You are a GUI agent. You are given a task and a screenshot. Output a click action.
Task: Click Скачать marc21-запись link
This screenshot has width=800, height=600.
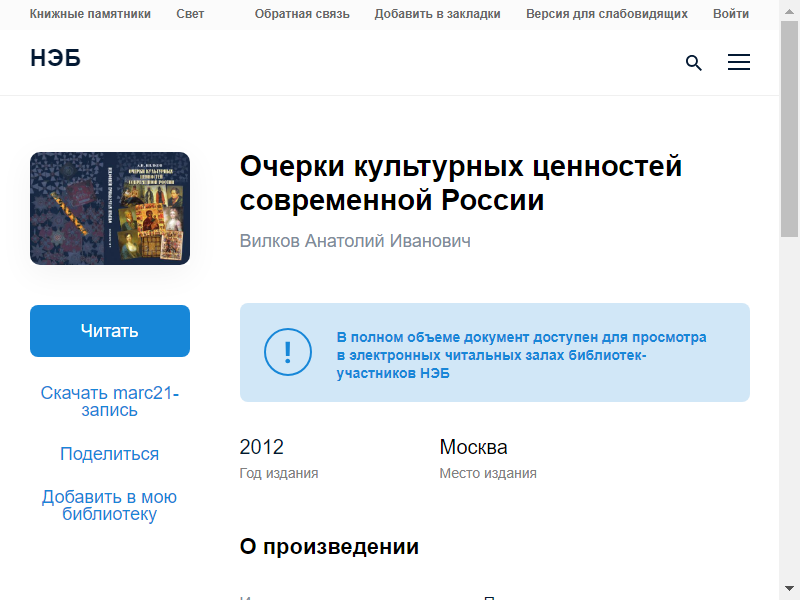pyautogui.click(x=110, y=401)
